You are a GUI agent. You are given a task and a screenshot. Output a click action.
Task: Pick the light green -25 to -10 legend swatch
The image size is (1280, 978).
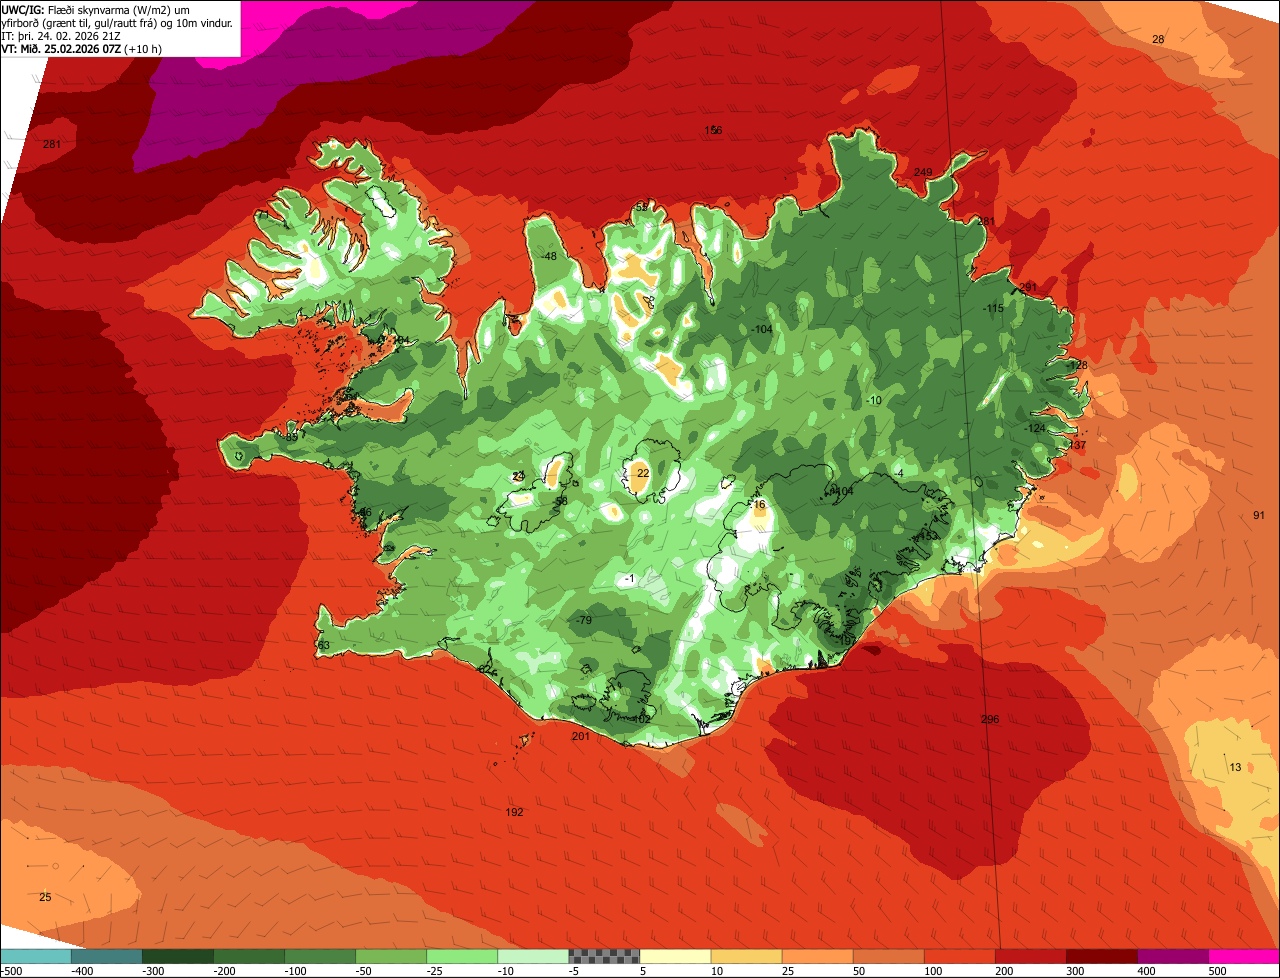pyautogui.click(x=462, y=956)
